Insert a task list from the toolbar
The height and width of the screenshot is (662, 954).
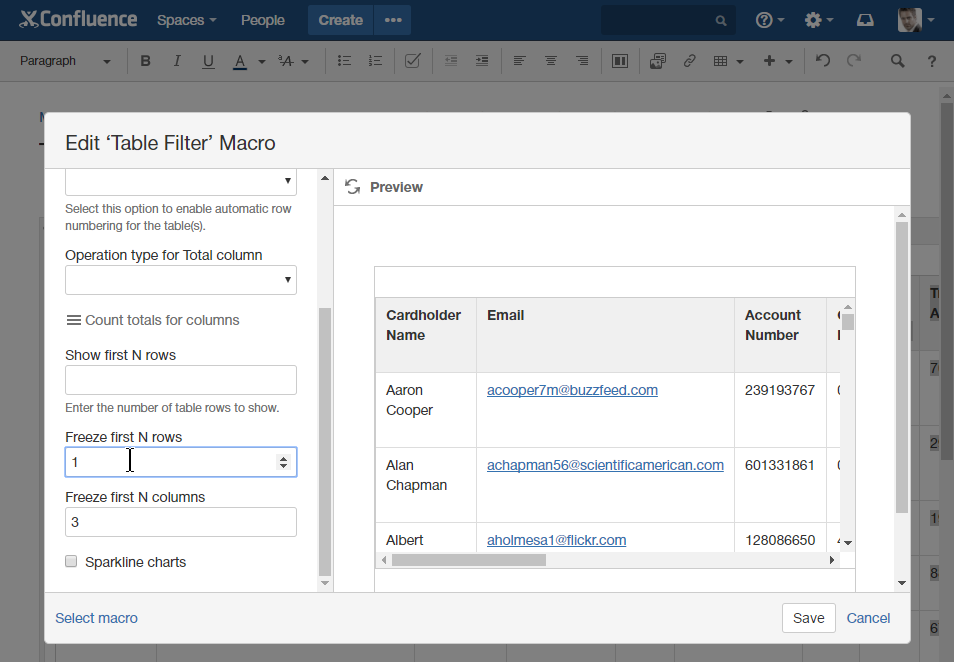click(x=412, y=61)
